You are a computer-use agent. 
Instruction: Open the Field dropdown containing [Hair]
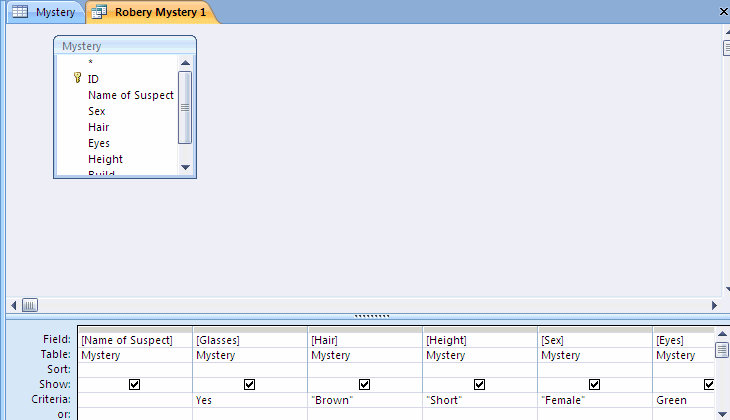[364, 340]
